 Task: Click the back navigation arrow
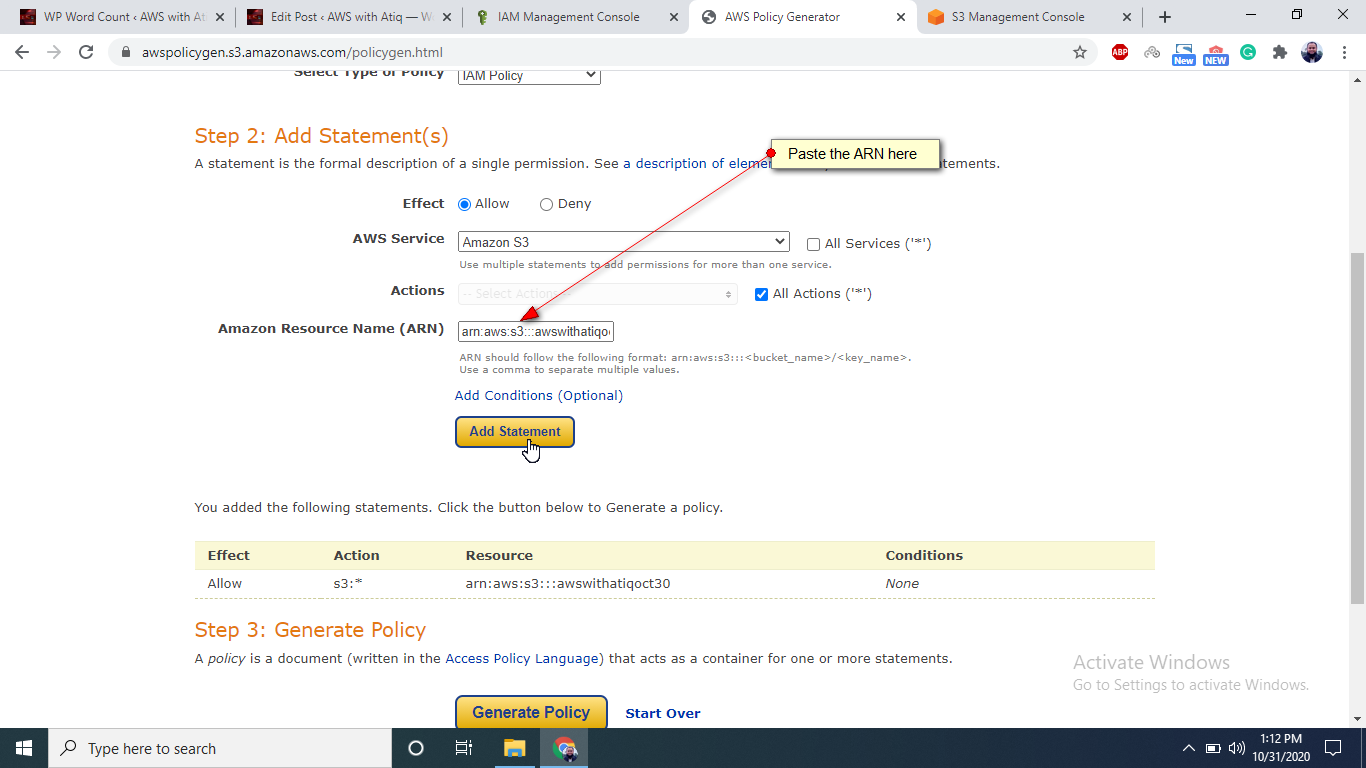(21, 52)
